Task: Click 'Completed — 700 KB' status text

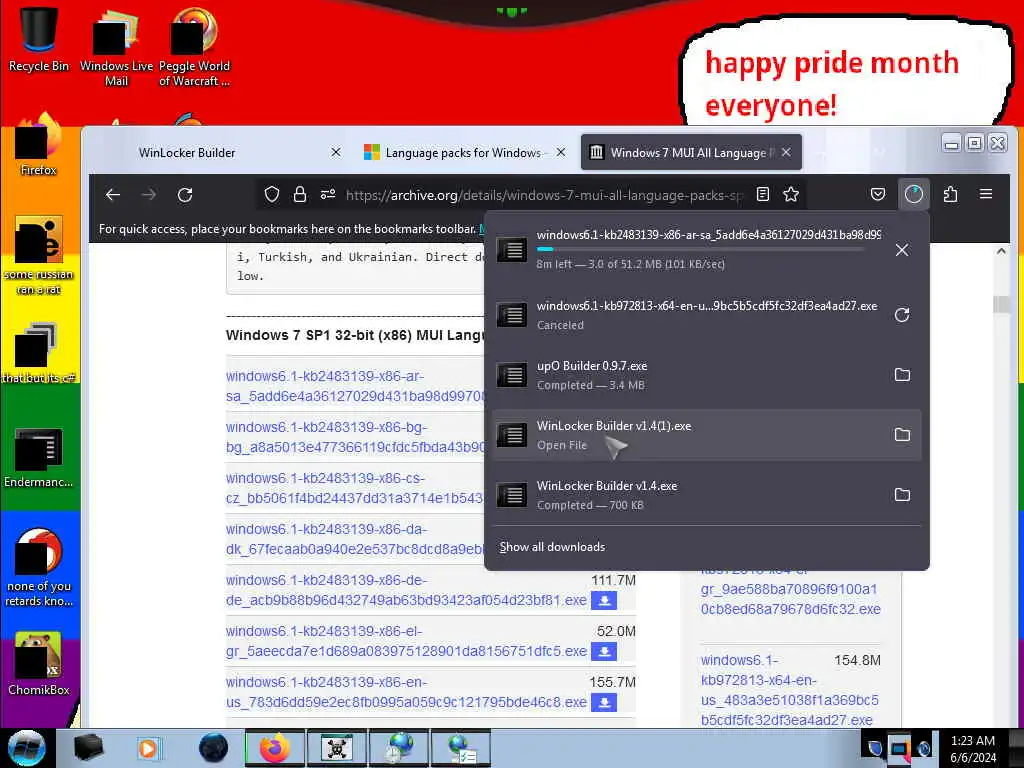Action: (590, 505)
